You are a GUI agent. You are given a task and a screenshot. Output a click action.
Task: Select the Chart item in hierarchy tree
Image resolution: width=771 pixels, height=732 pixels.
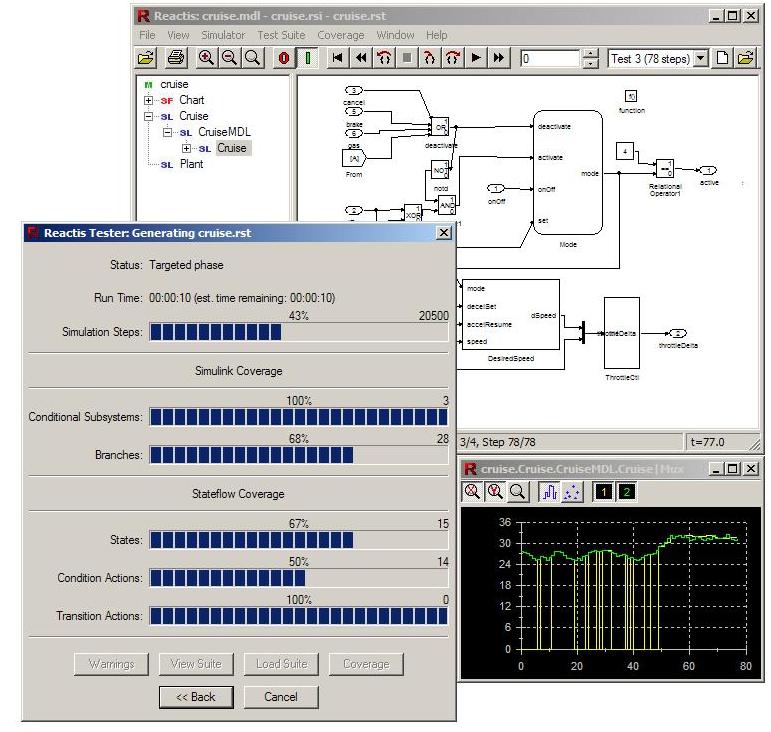191,100
